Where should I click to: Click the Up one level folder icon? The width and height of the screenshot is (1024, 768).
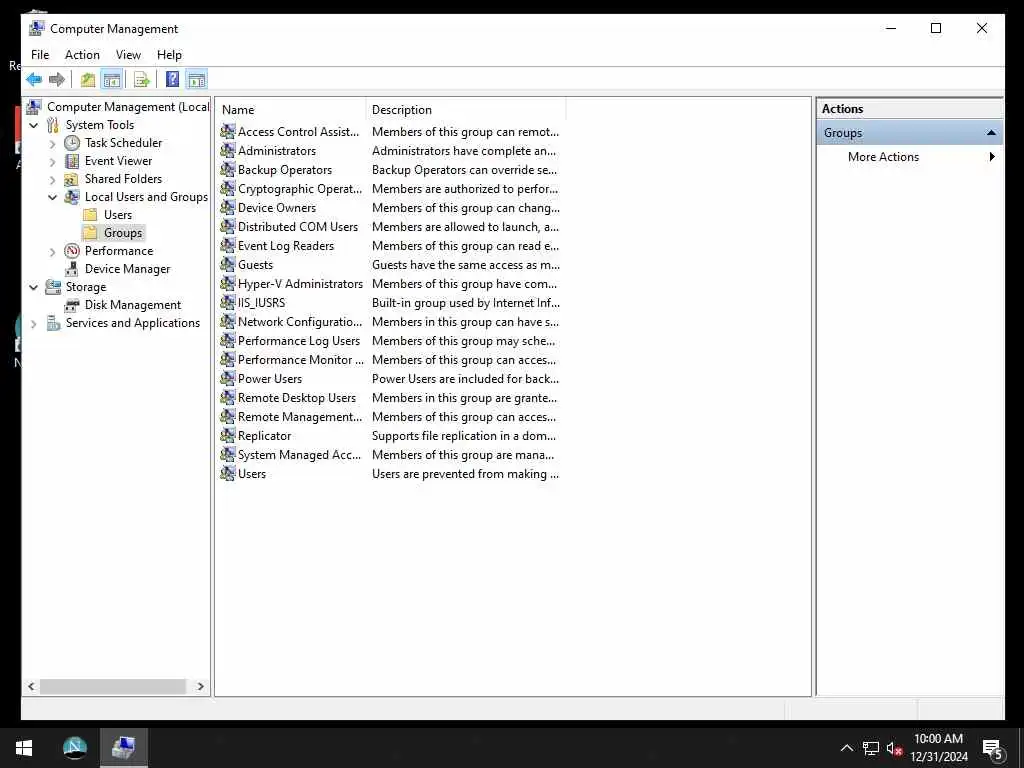(88, 80)
